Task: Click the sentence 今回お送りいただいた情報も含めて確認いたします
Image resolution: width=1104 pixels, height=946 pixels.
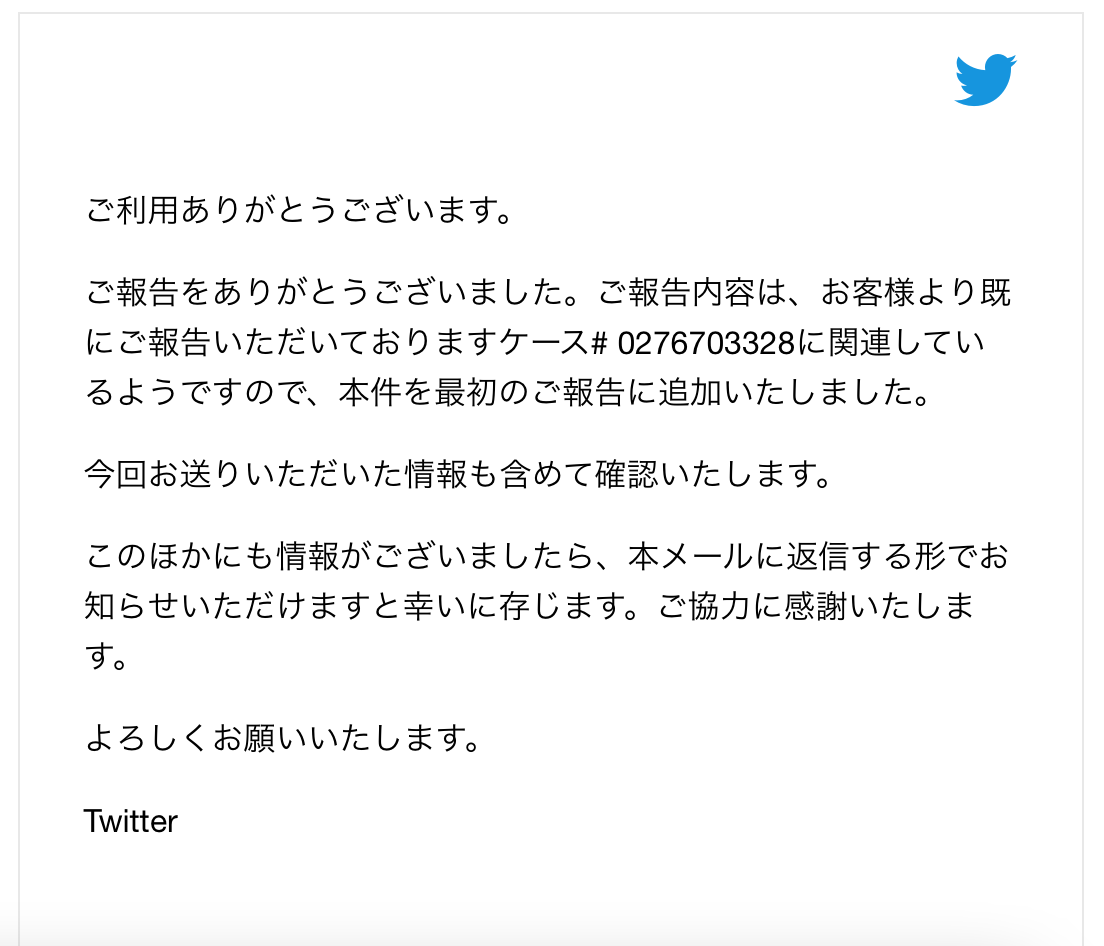Action: click(x=459, y=474)
